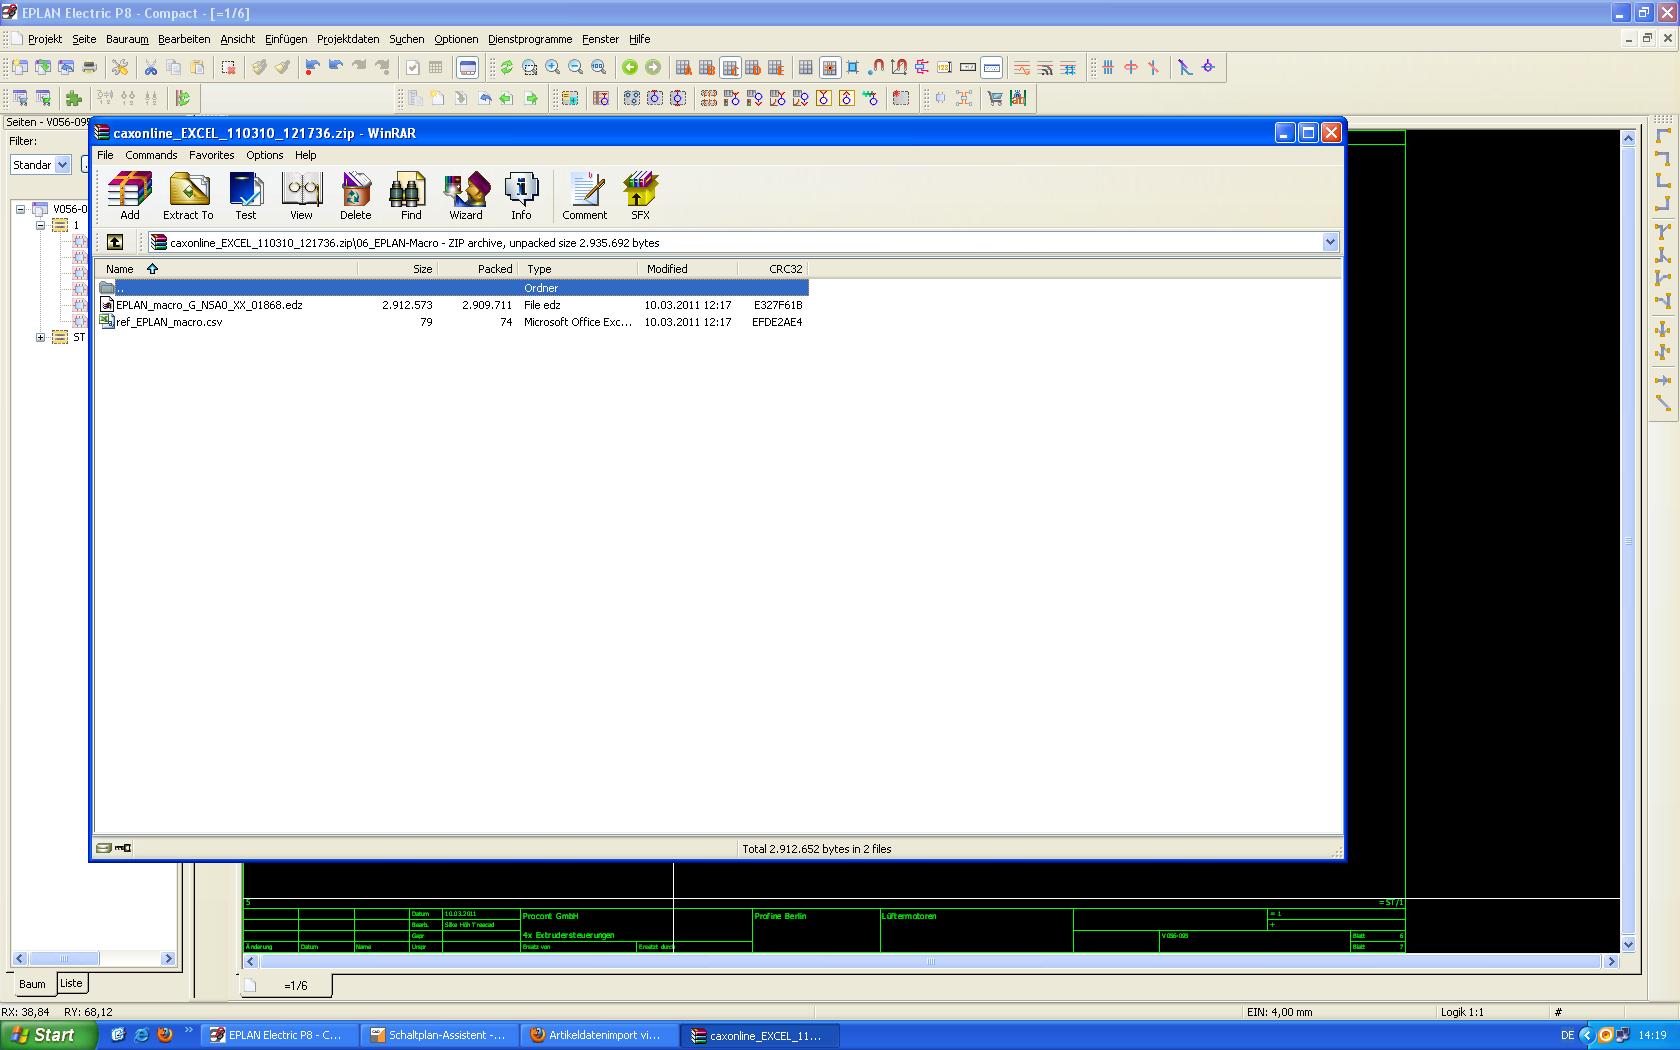Screen dimensions: 1680x1050
Task: Click the page tree horizontal scrollbar
Action: (94, 958)
